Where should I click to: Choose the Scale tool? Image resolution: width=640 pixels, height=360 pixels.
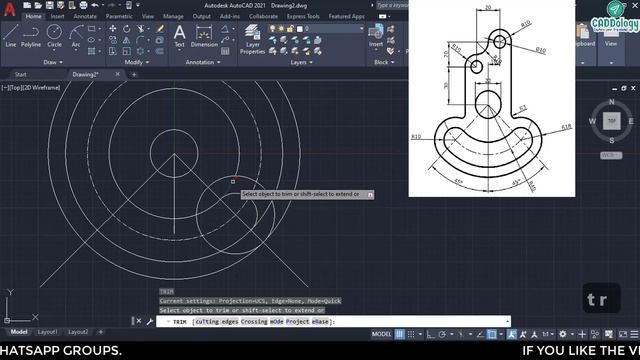click(x=127, y=51)
